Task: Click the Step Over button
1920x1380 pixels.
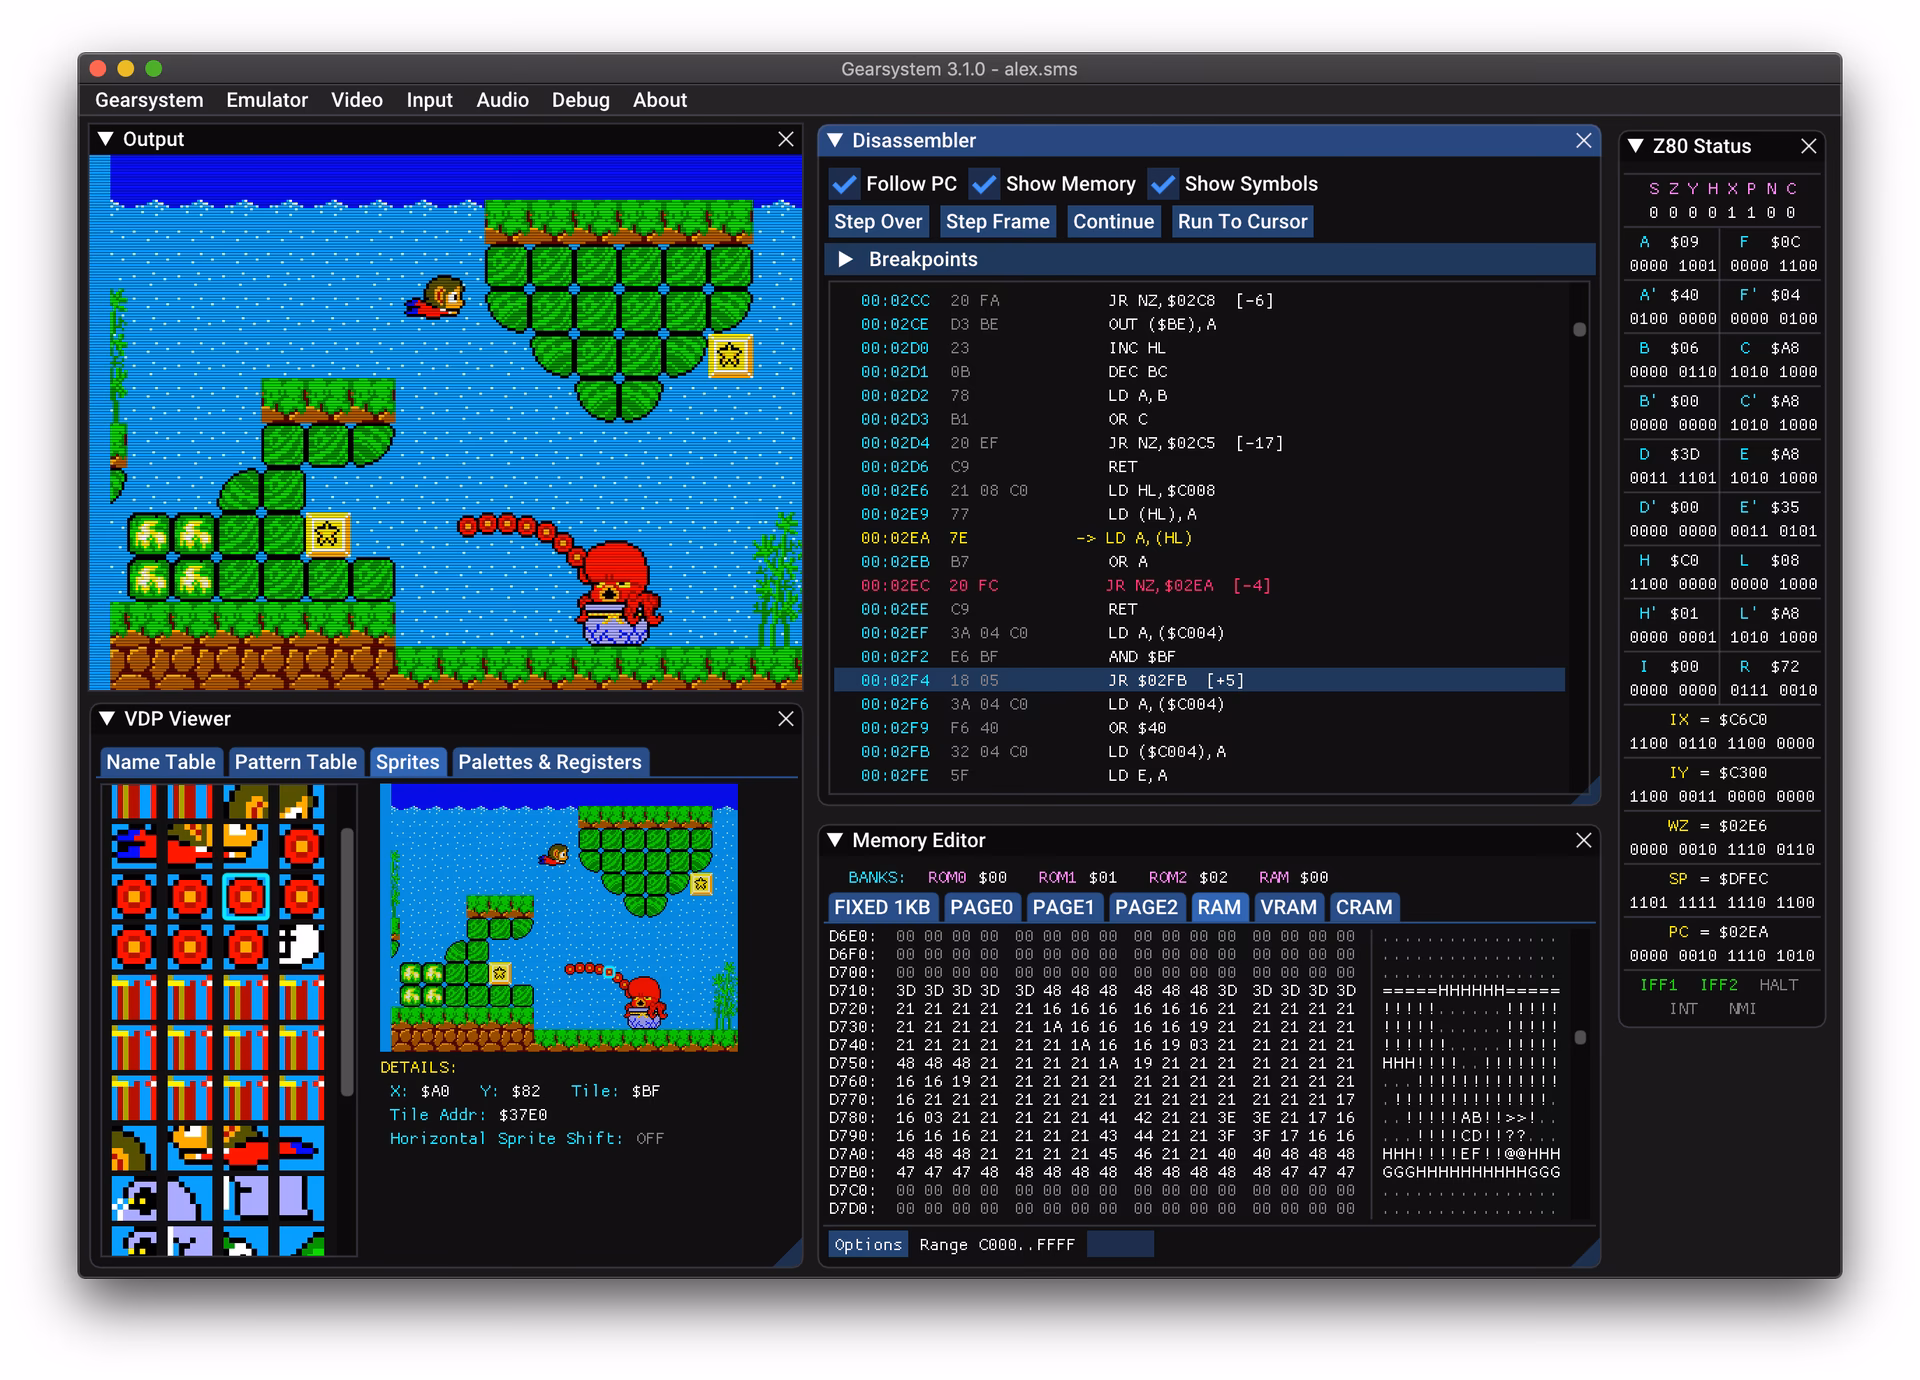Action: [x=878, y=222]
